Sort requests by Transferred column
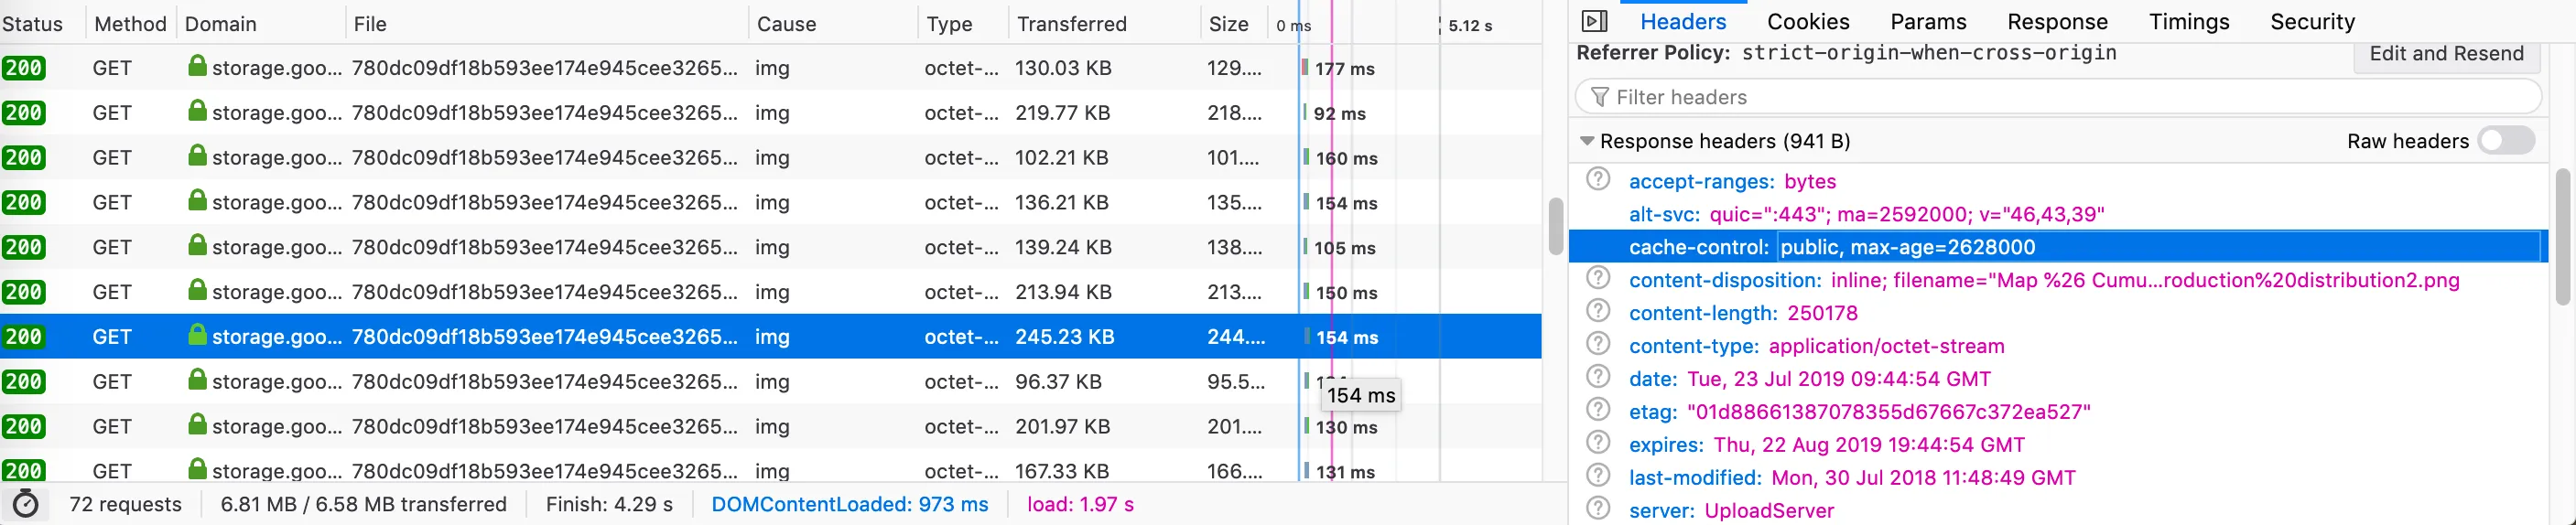 coord(1071,24)
